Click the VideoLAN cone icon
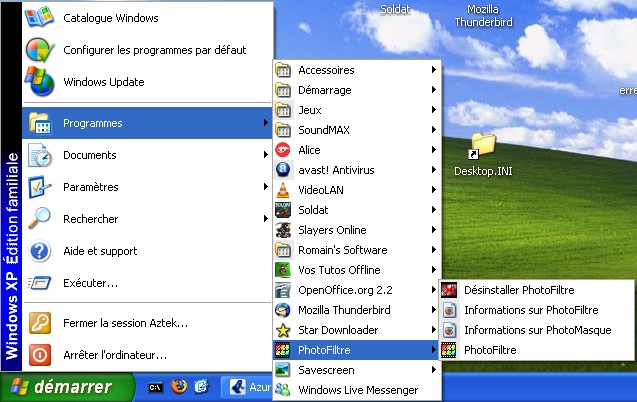 pyautogui.click(x=283, y=190)
